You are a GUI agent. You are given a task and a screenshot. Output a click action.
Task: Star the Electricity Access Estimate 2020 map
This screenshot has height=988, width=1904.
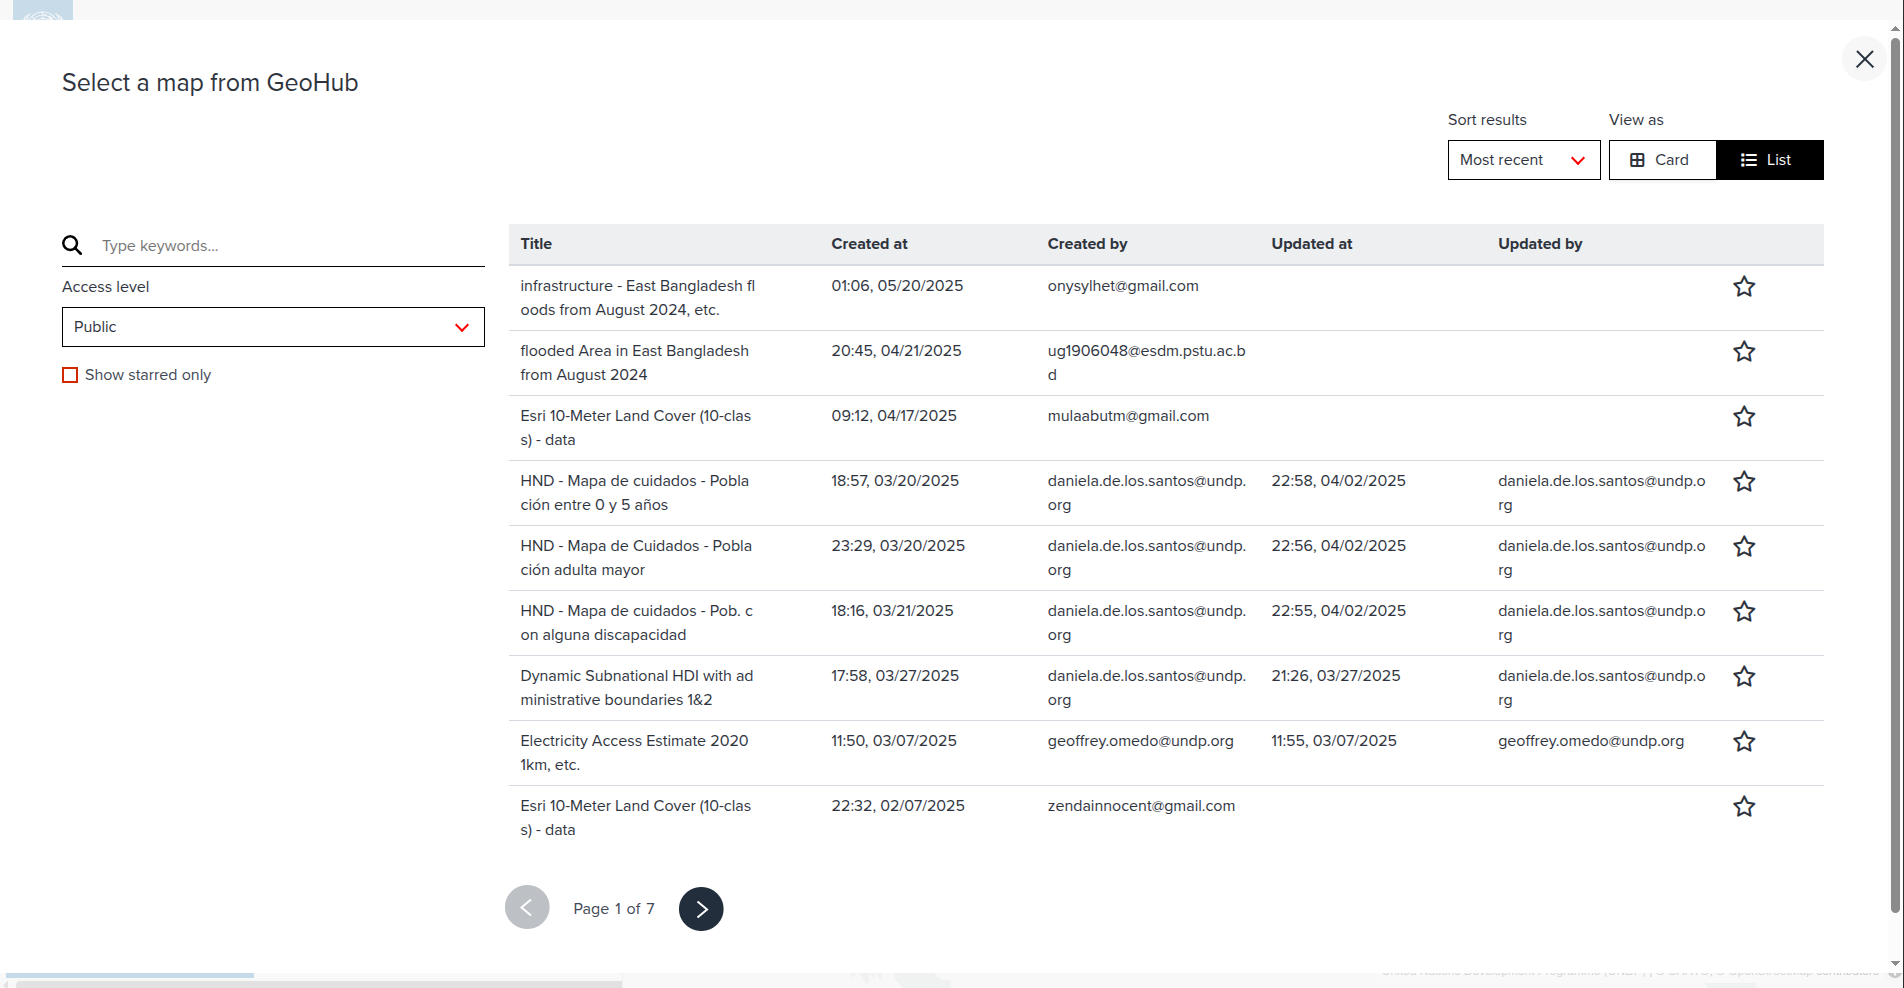(x=1744, y=742)
